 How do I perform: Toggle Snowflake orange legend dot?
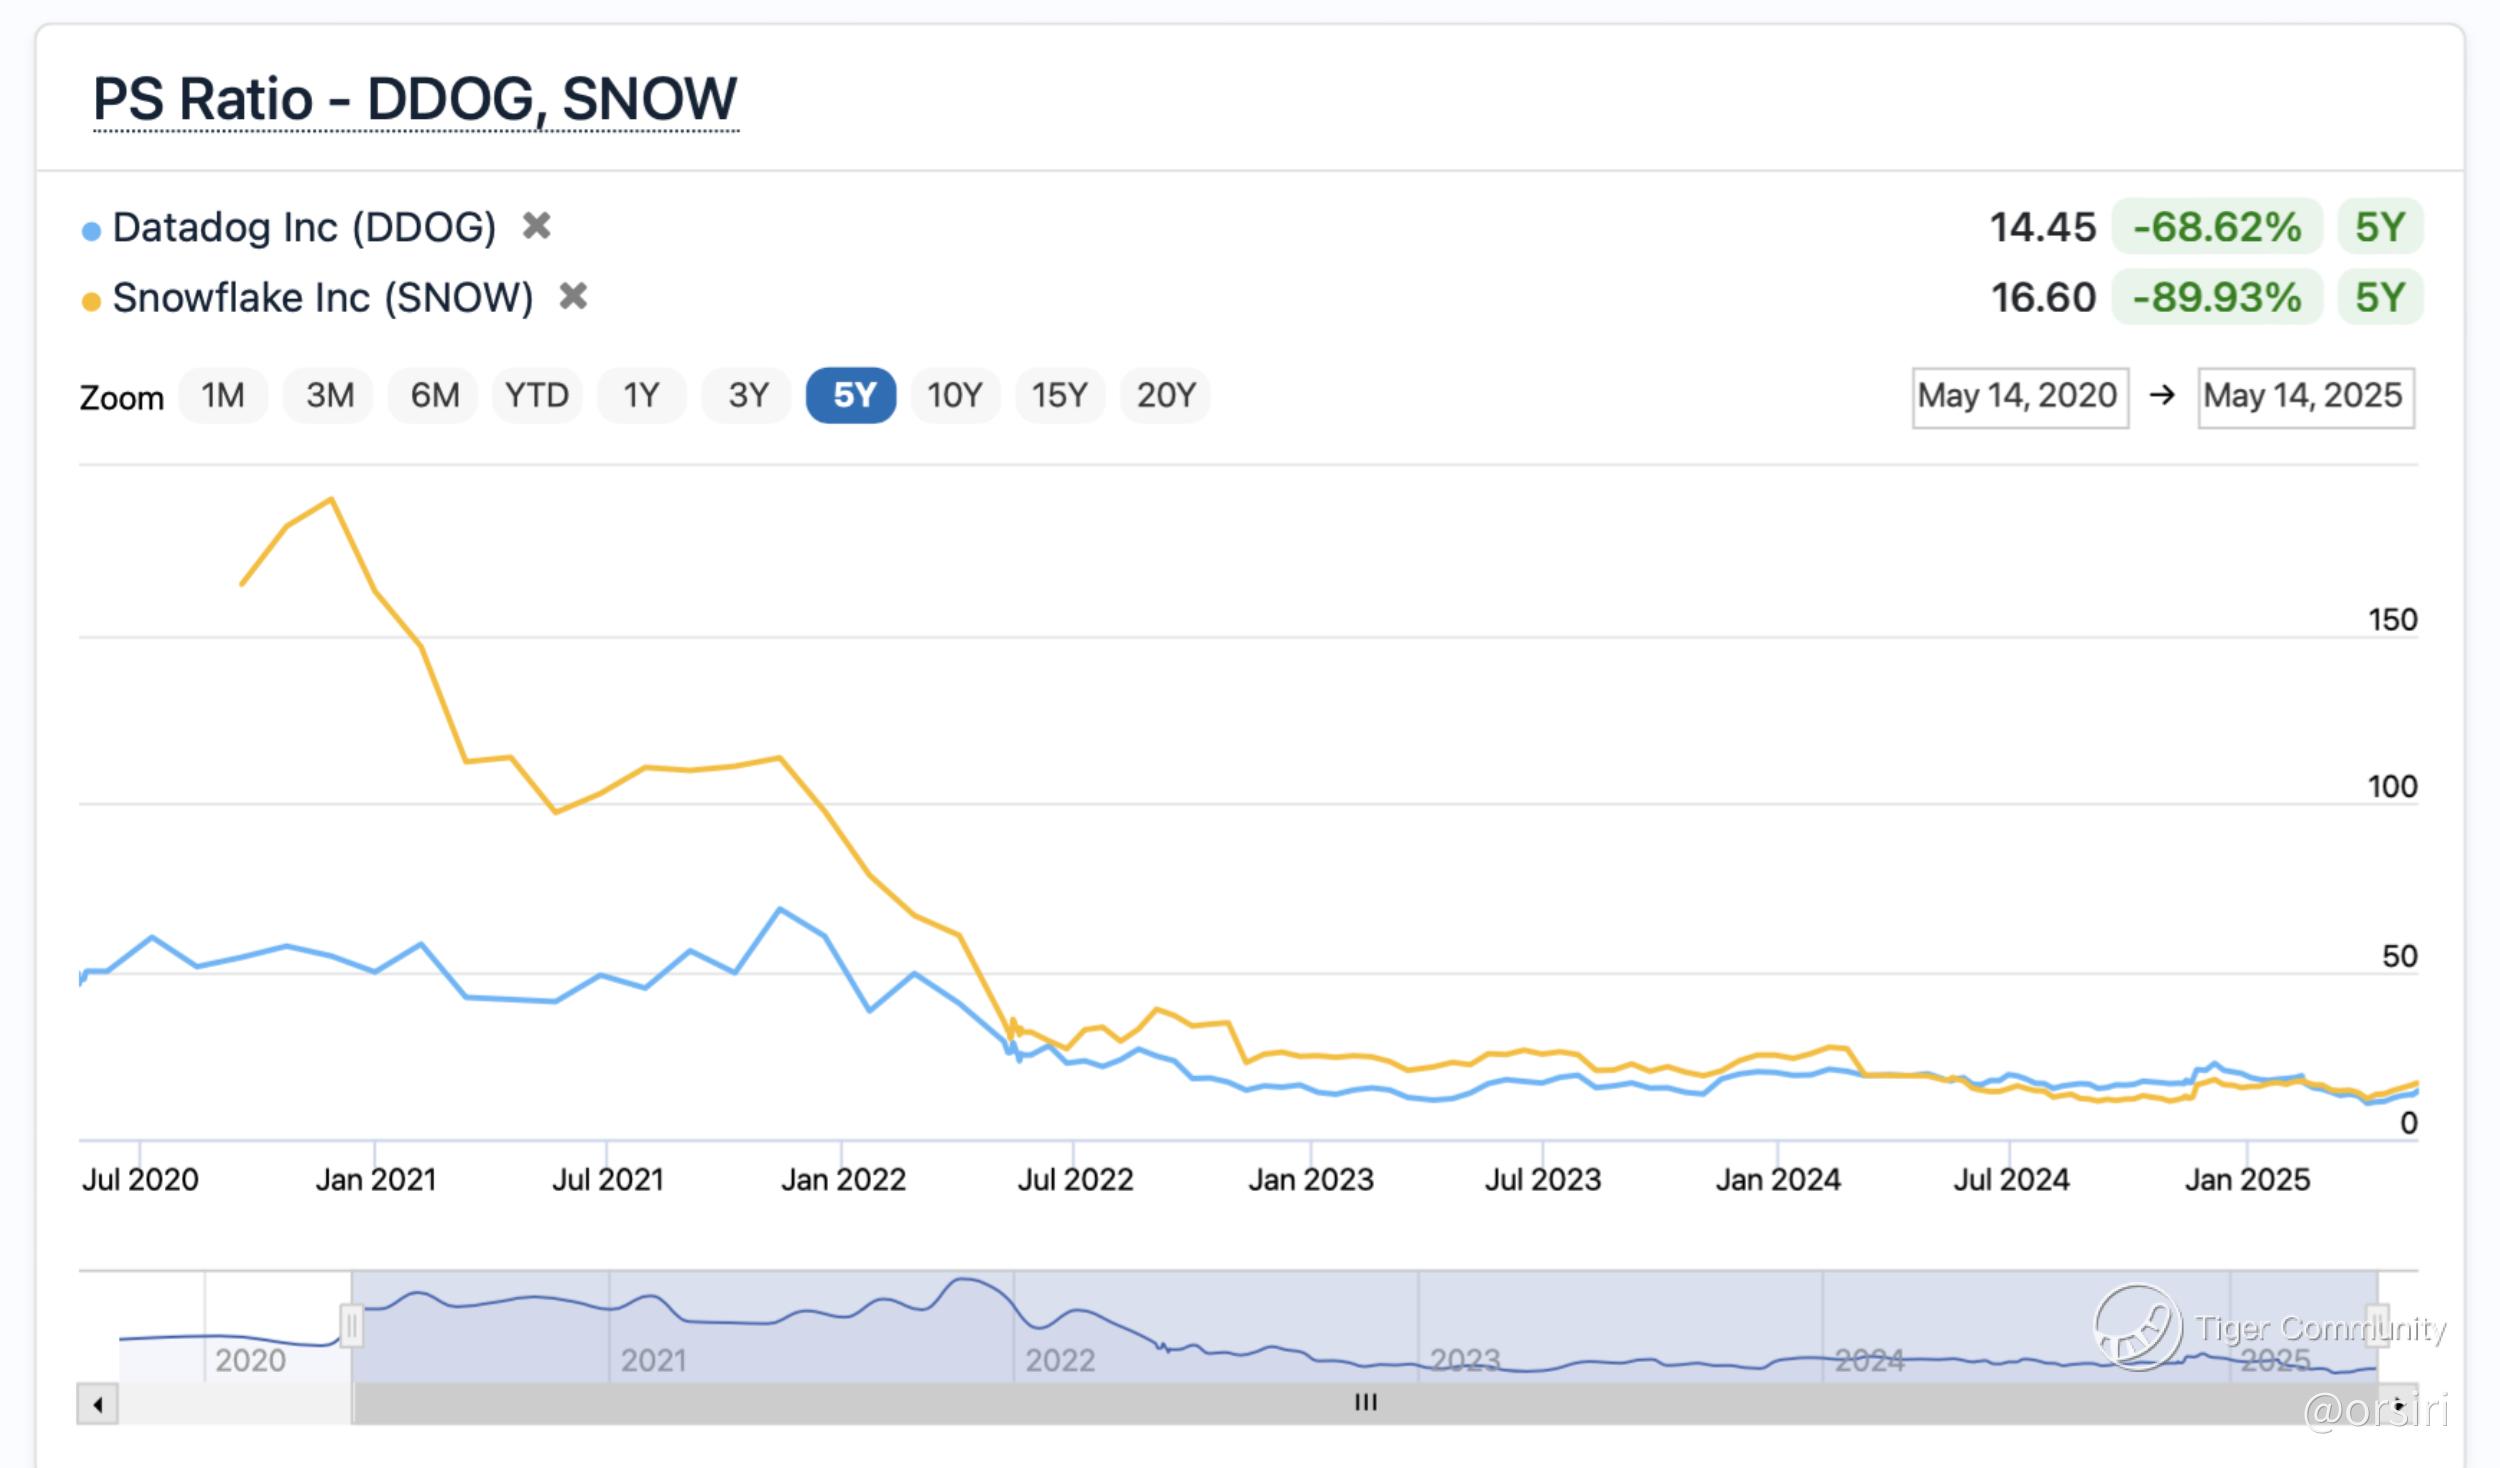91,301
